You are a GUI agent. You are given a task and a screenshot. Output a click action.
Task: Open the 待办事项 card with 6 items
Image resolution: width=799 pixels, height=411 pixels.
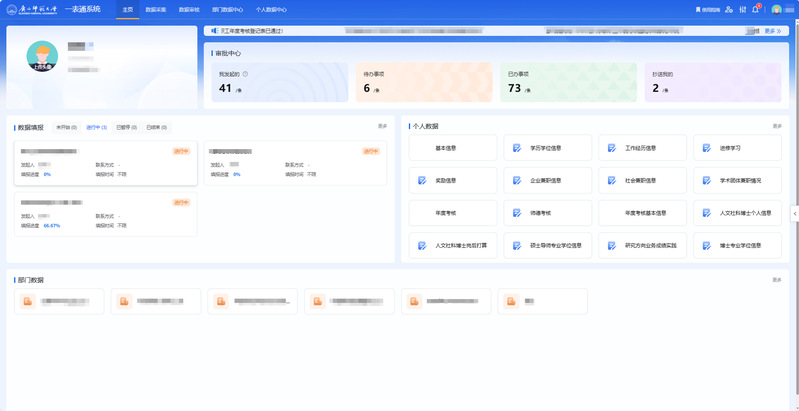coord(423,82)
